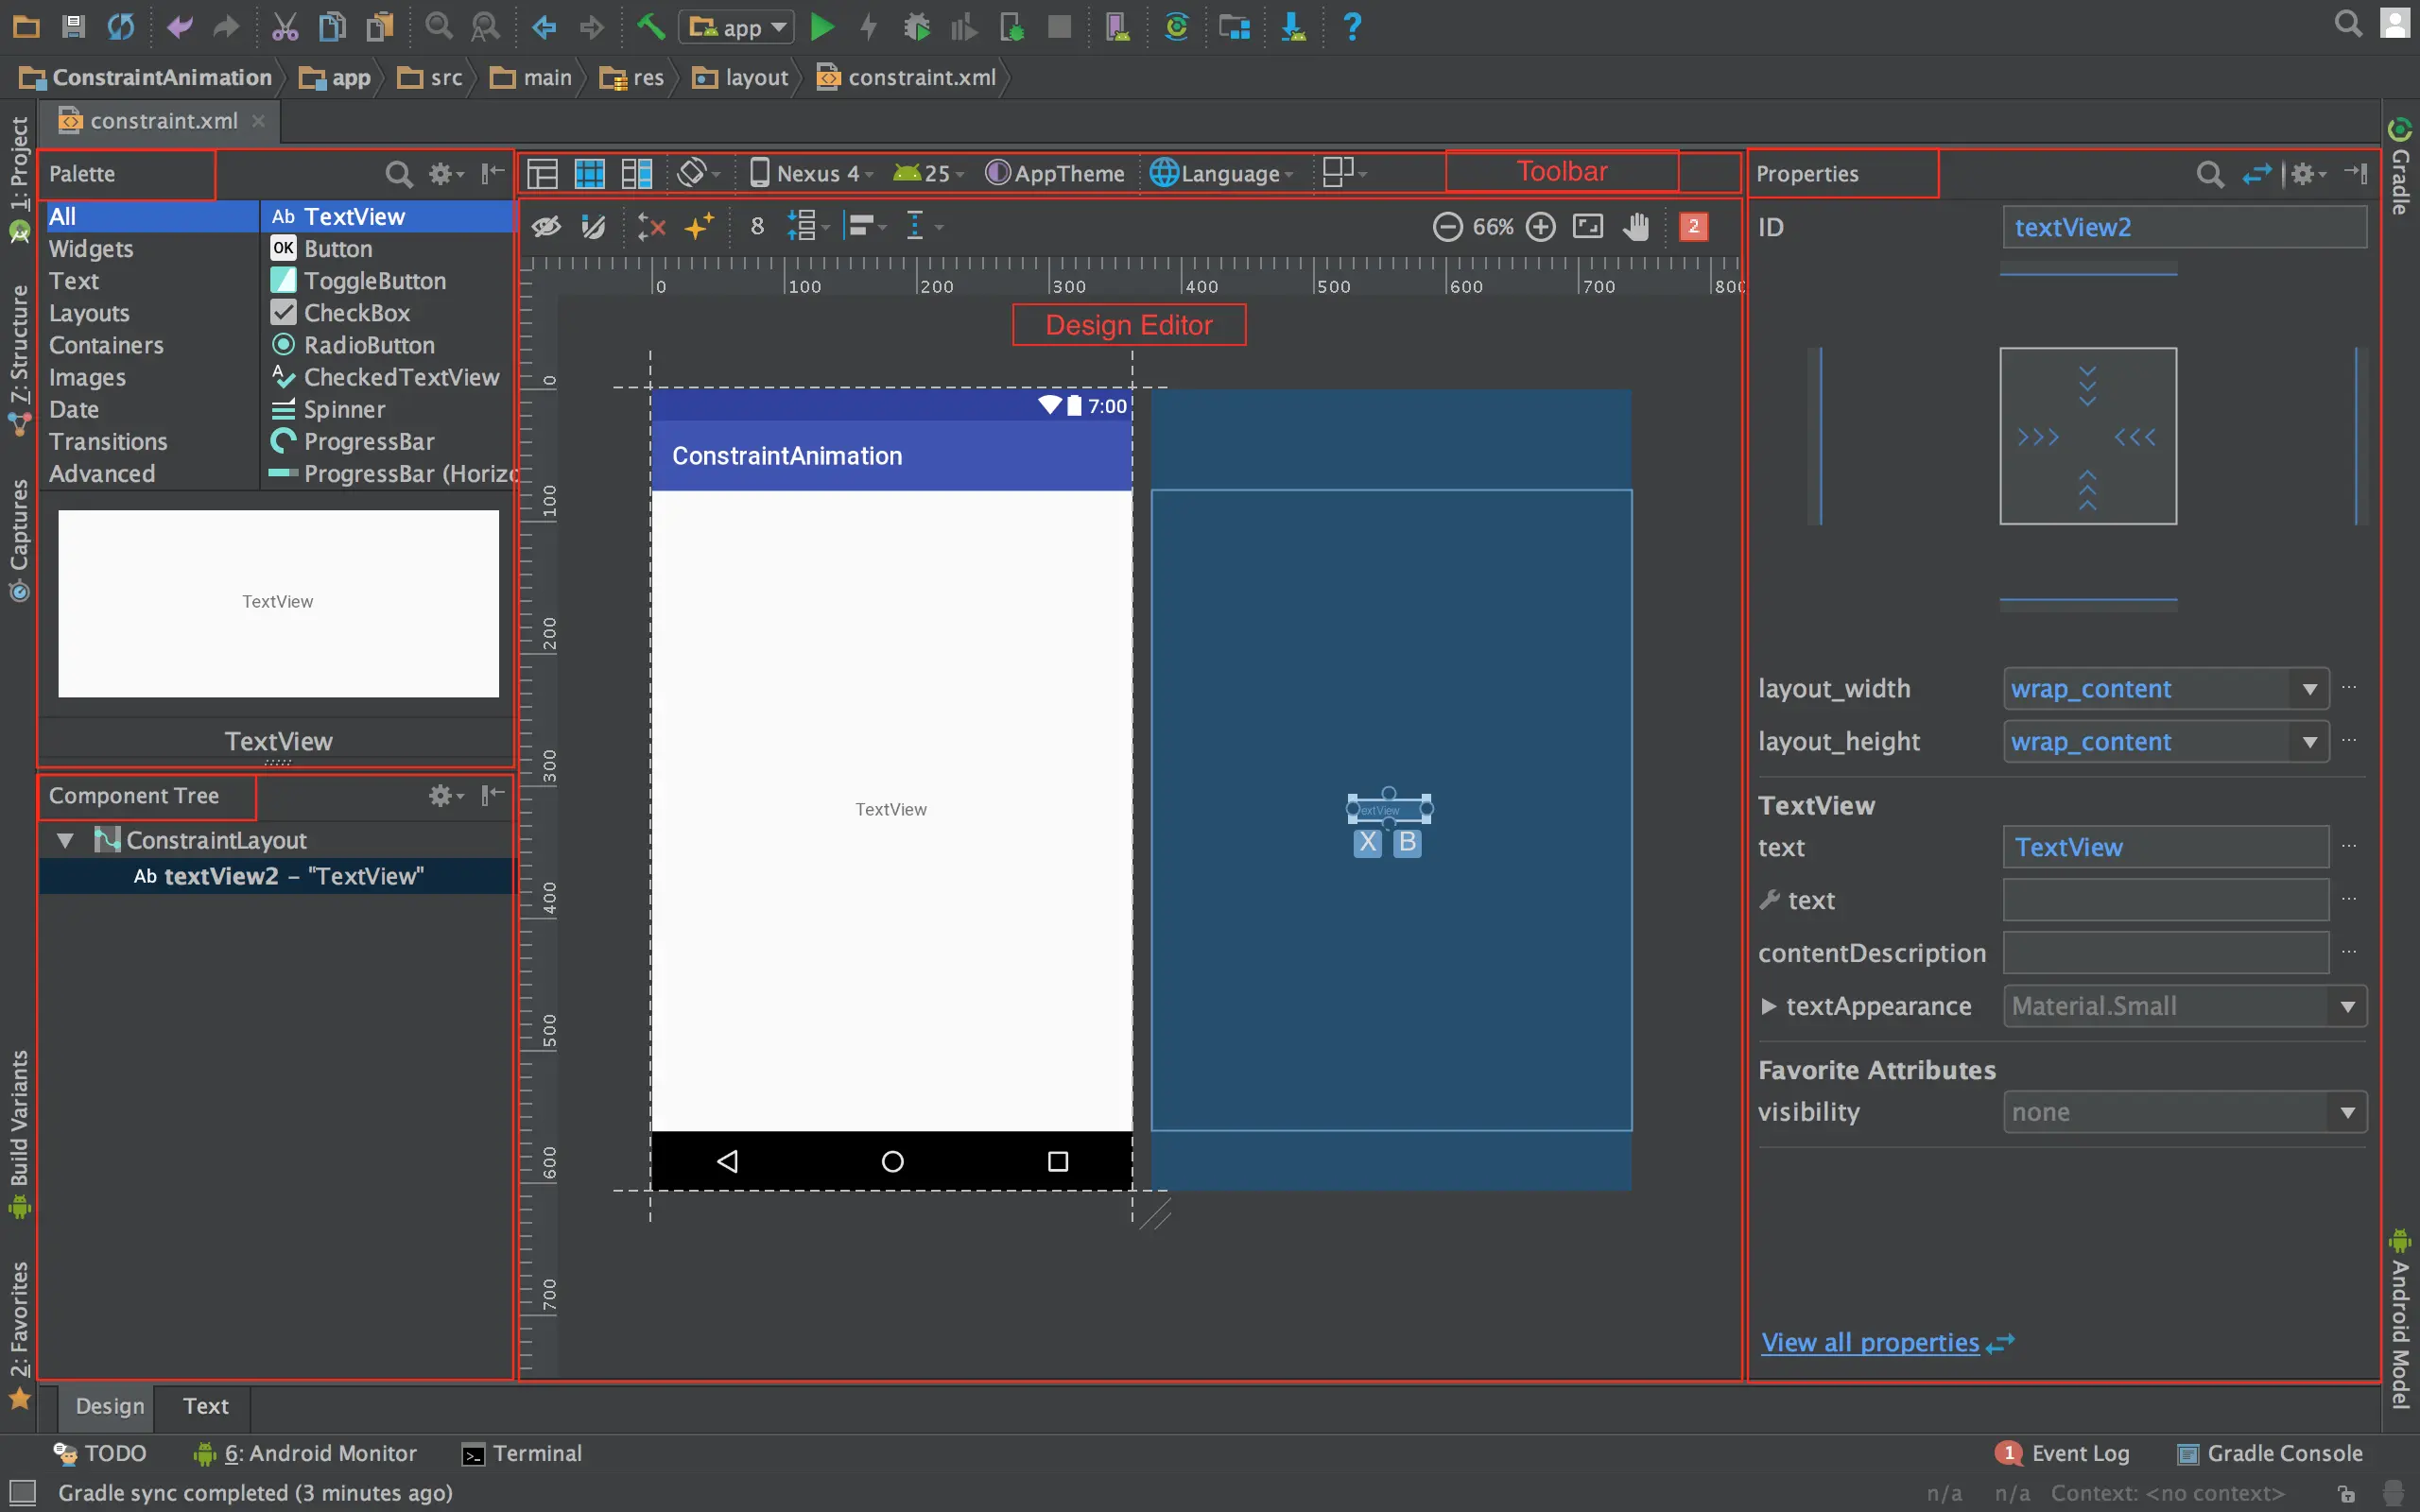Toggle Show Constraints eye icon
2420x1512 pixels.
[x=546, y=226]
